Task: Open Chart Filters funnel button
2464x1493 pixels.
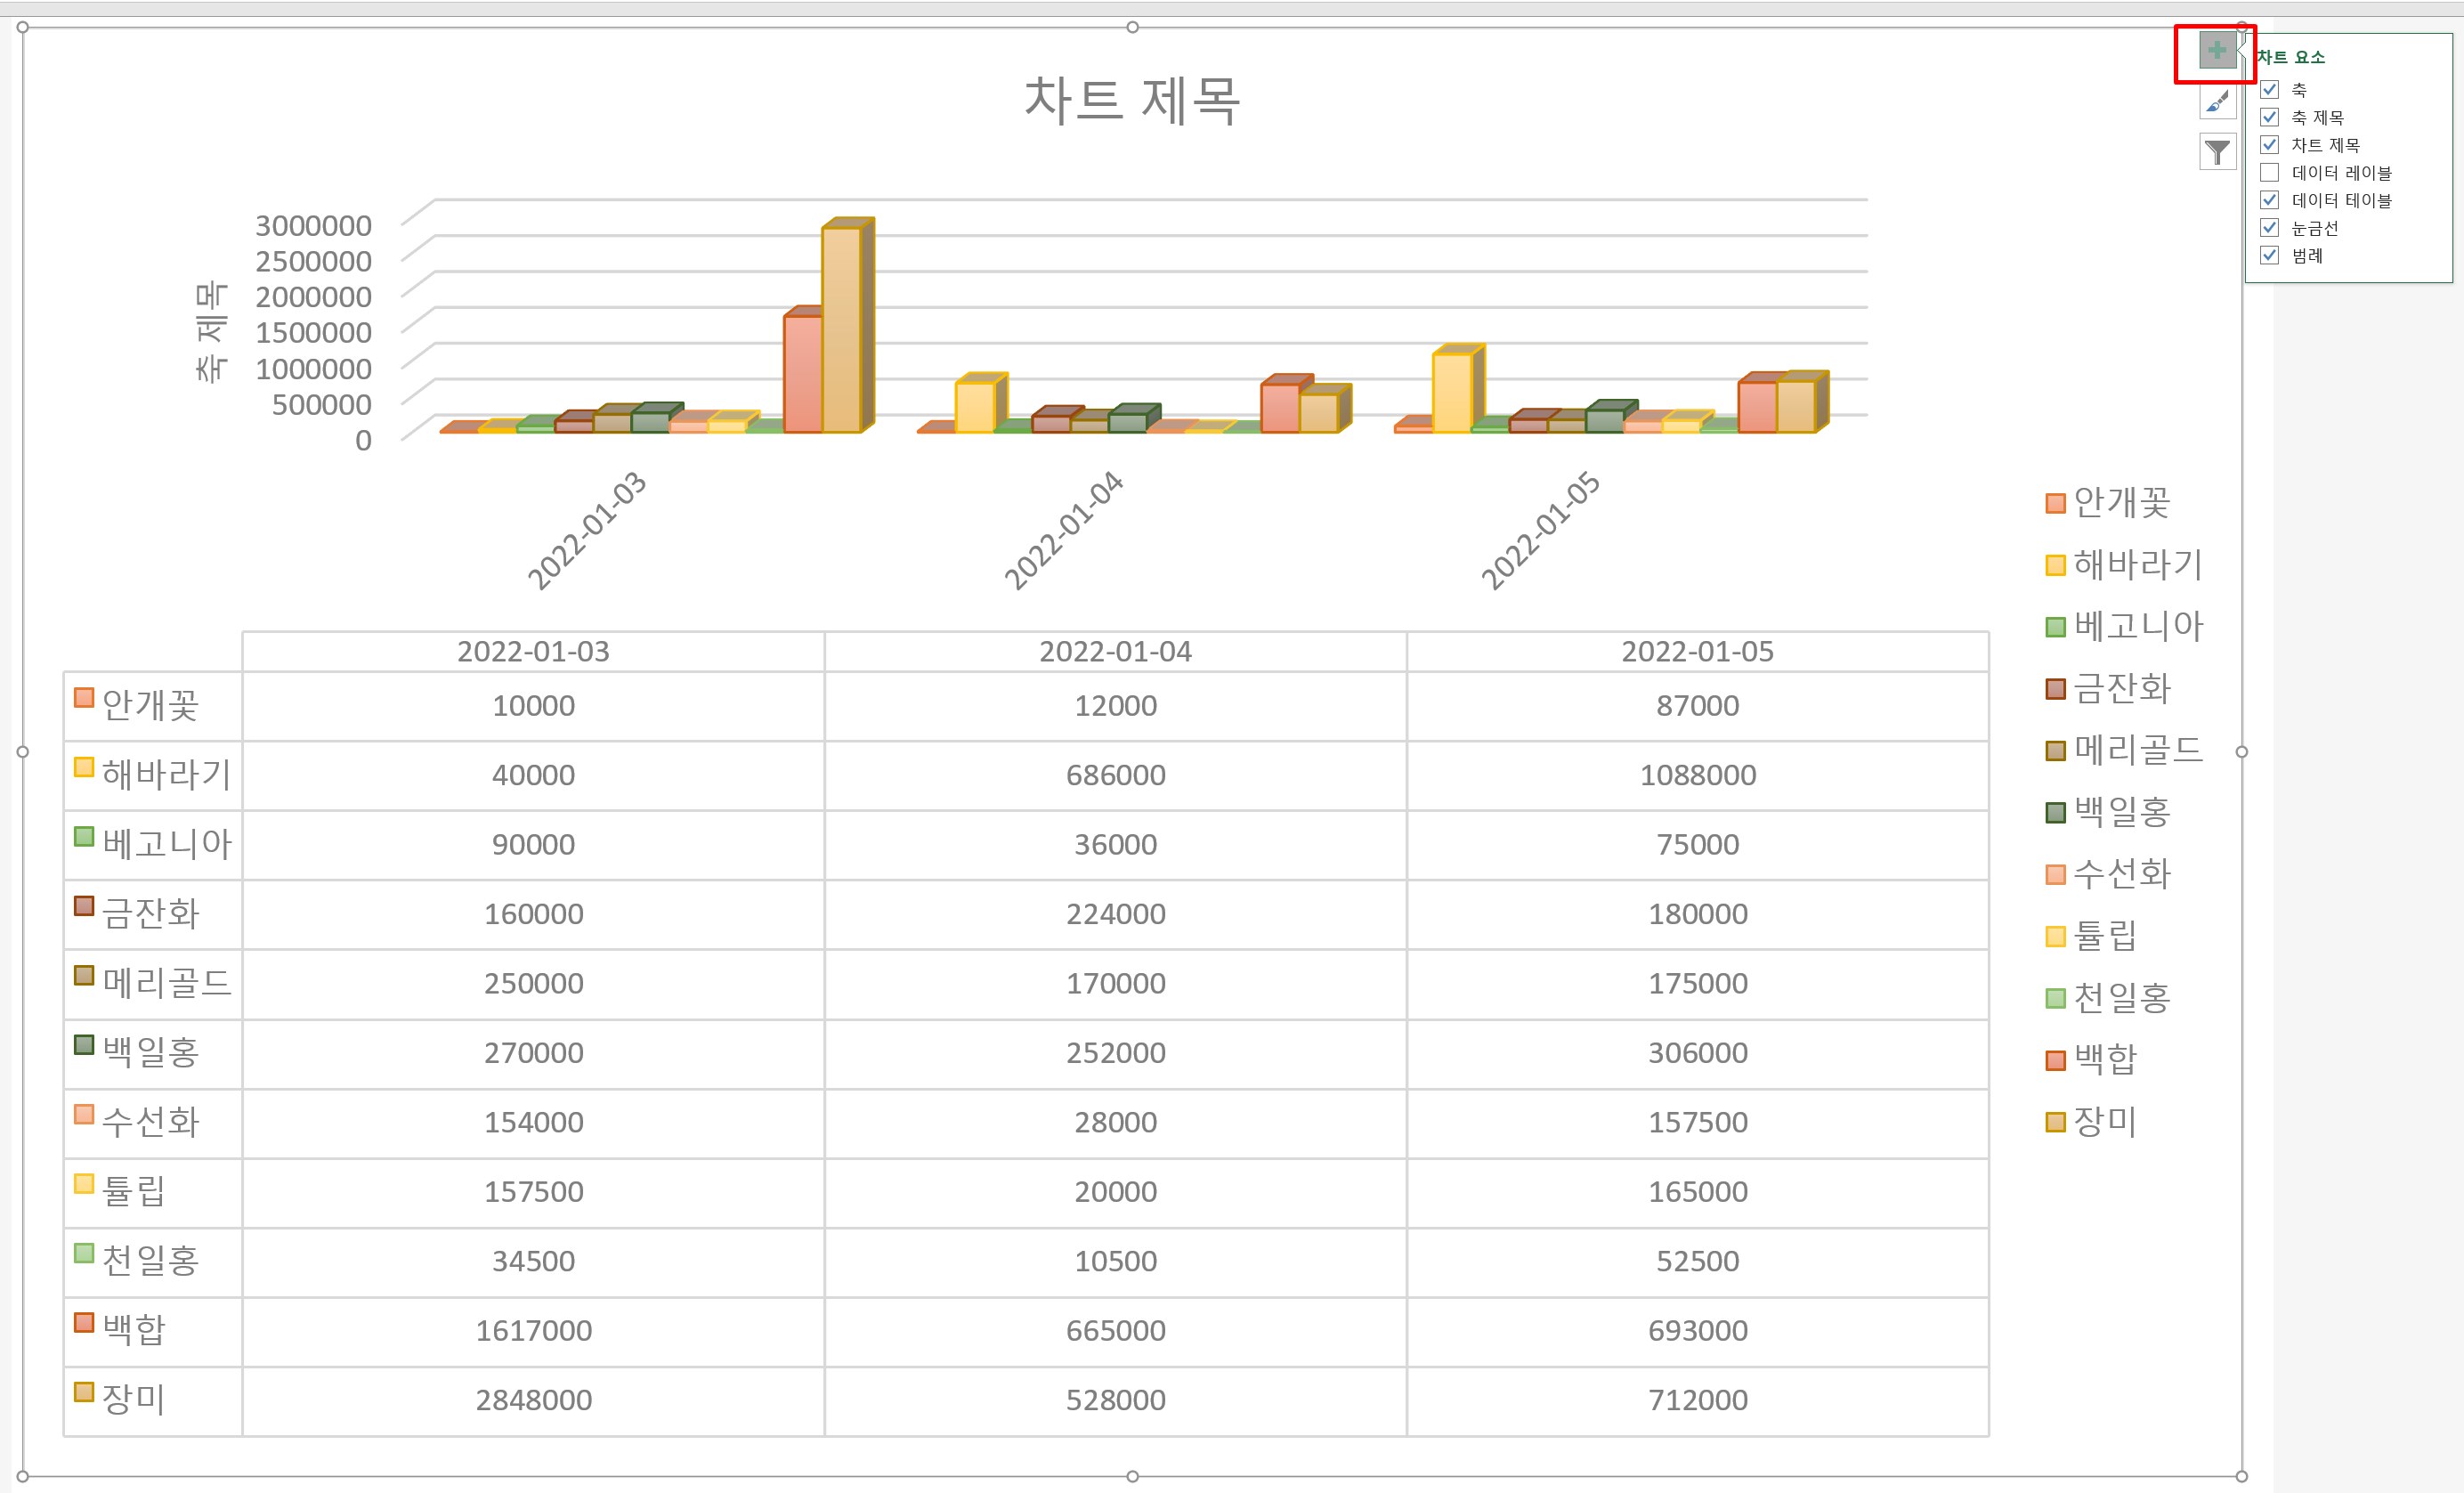Action: pyautogui.click(x=2217, y=152)
